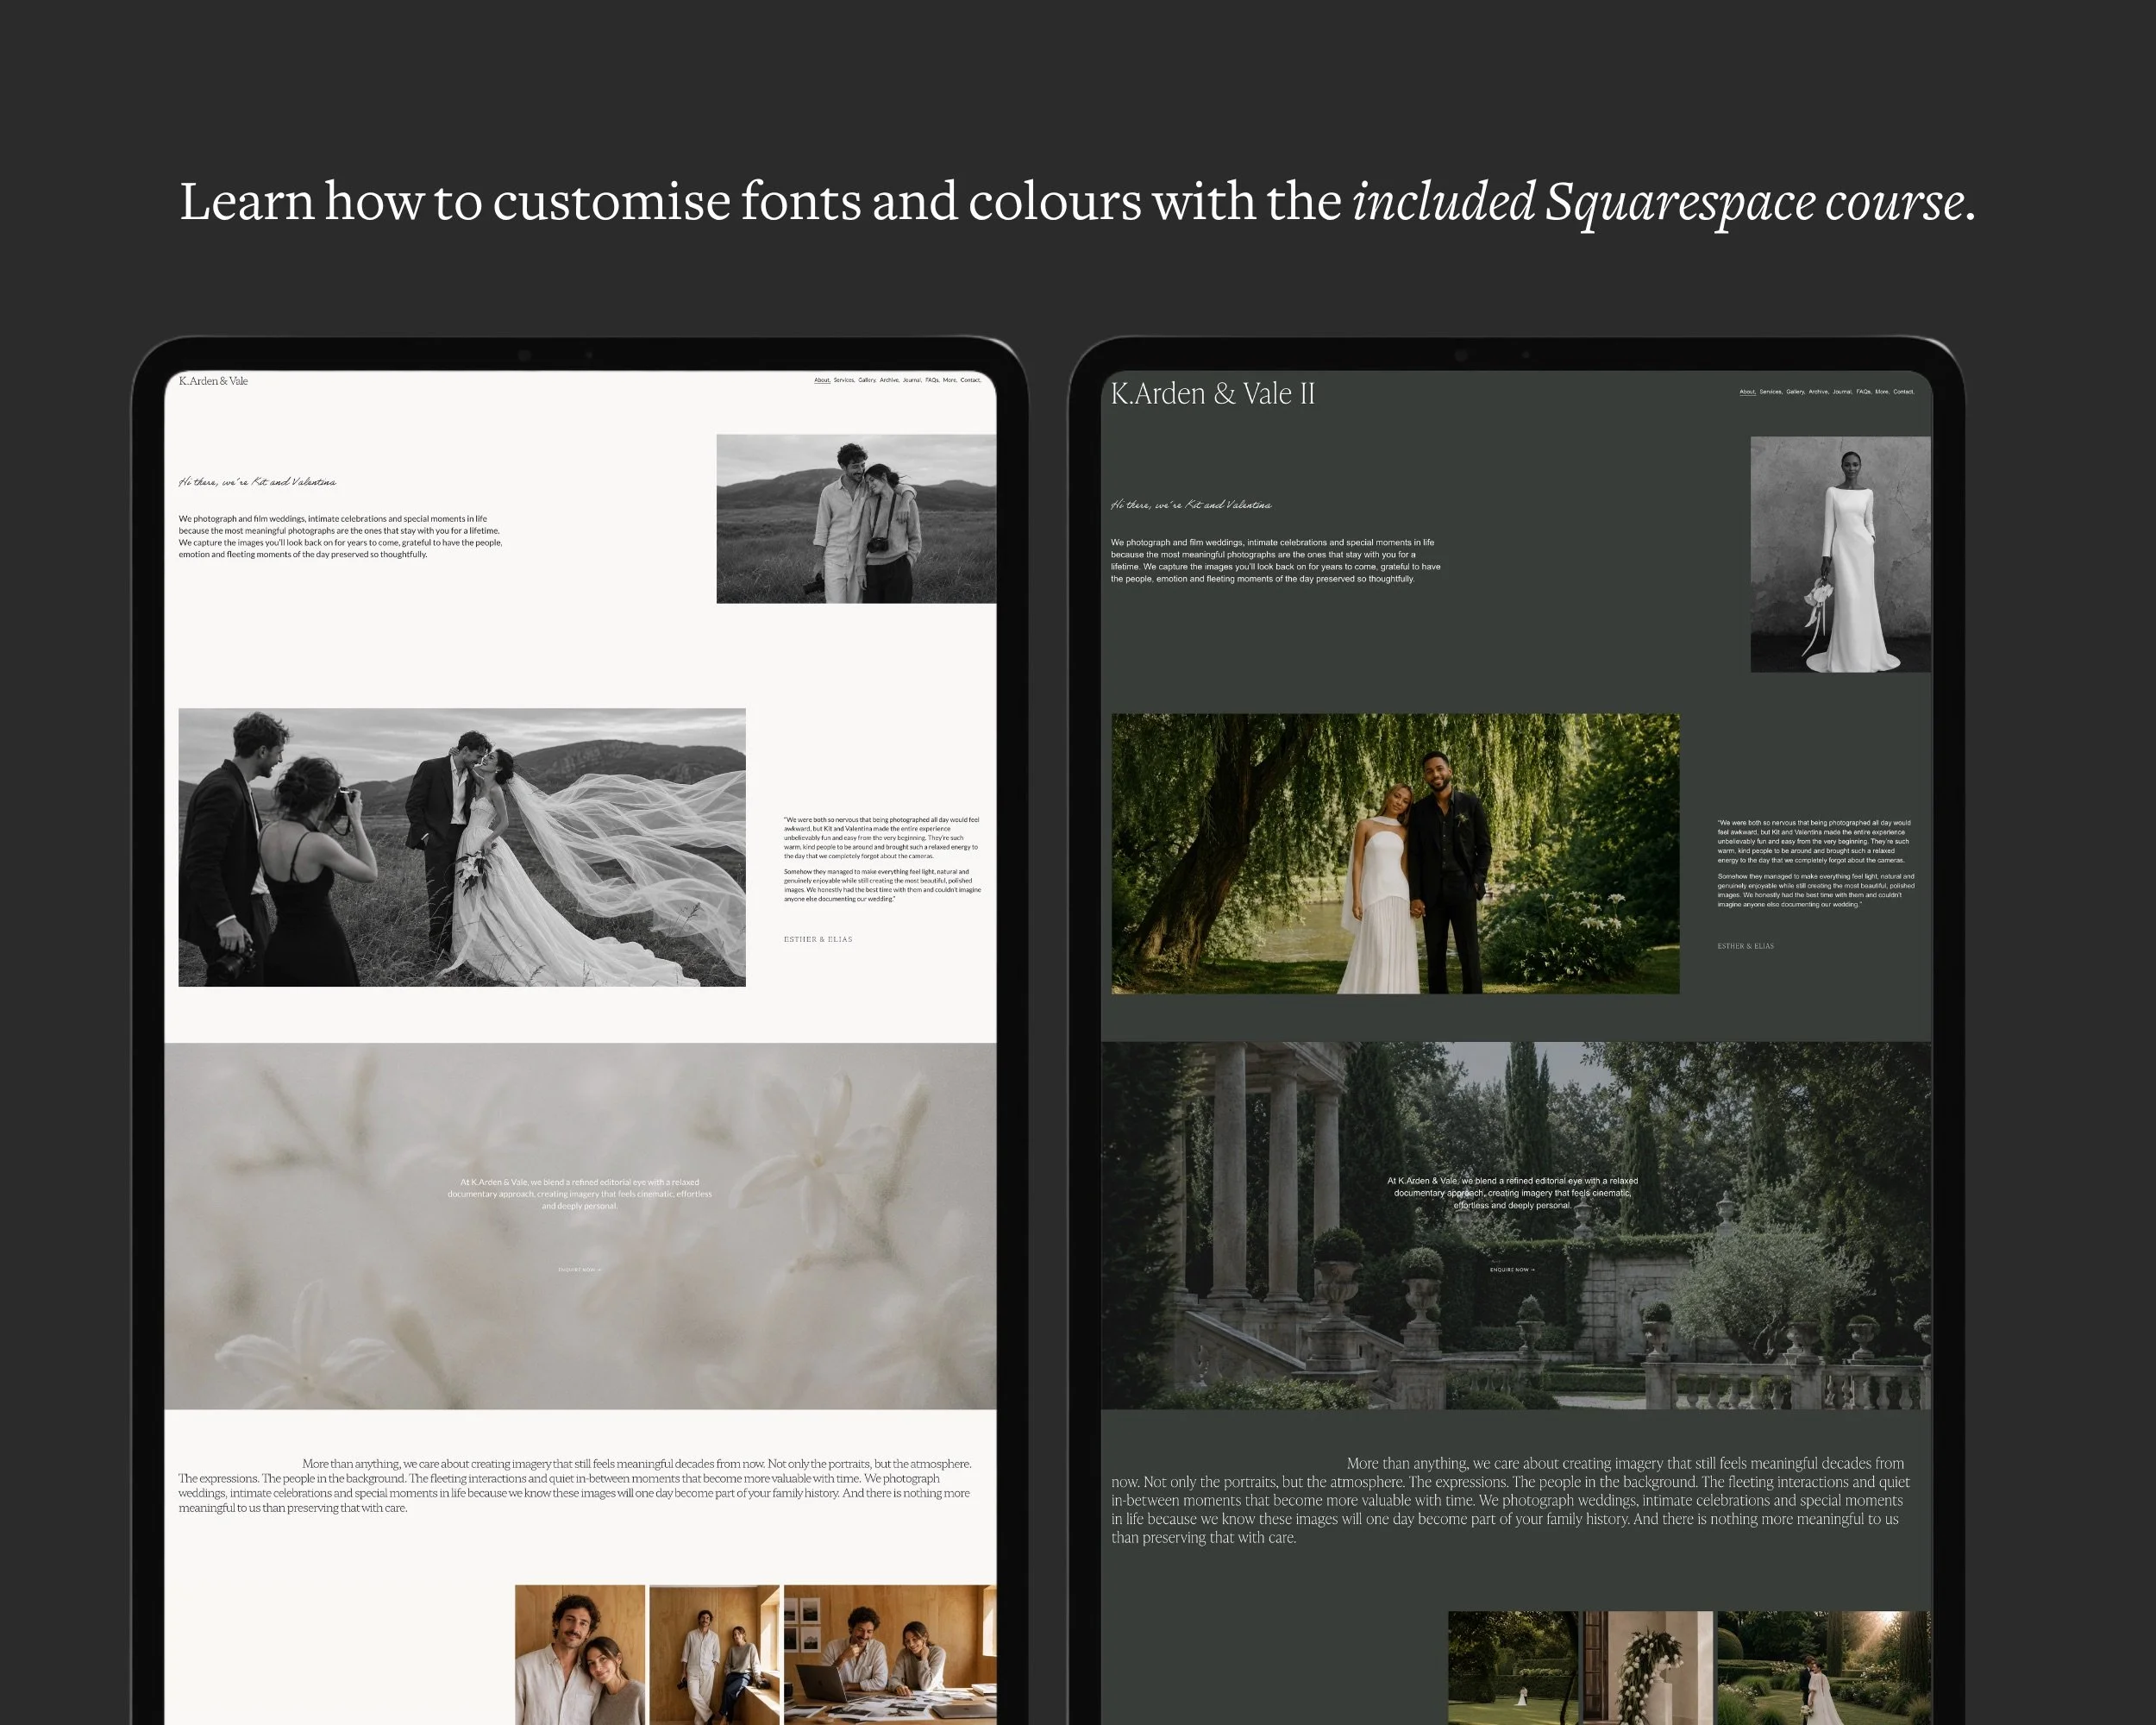Open Journal link on the white tablet site
The height and width of the screenshot is (1725, 2156).
tap(913, 380)
